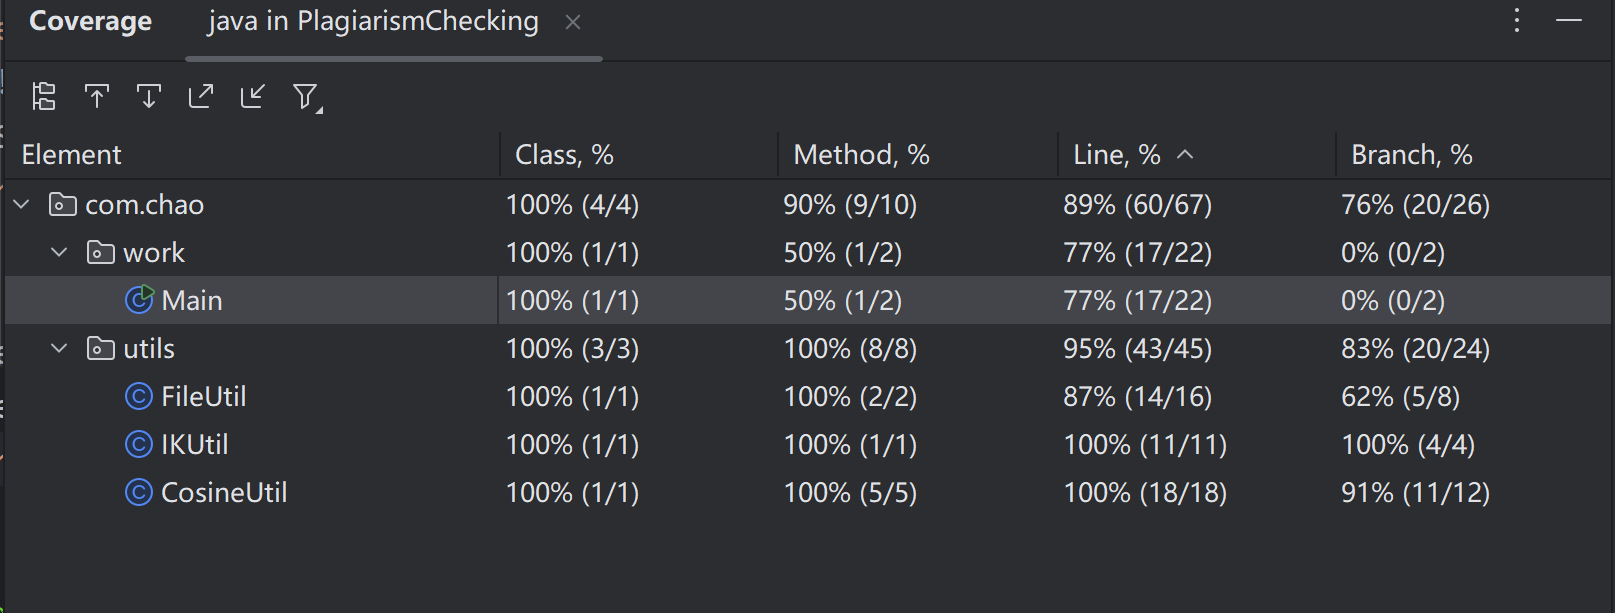Click the Flatten Packages toolbar icon
Viewport: 1615px width, 613px height.
pos(44,96)
